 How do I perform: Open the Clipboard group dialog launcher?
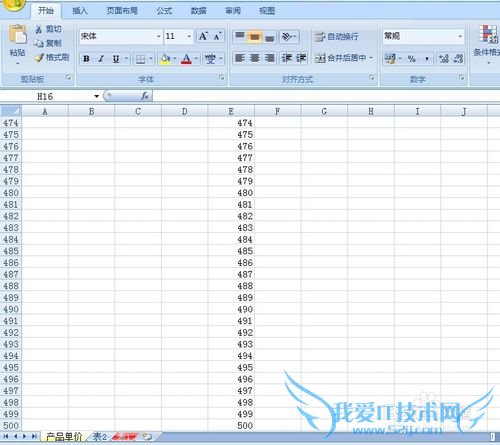68,77
